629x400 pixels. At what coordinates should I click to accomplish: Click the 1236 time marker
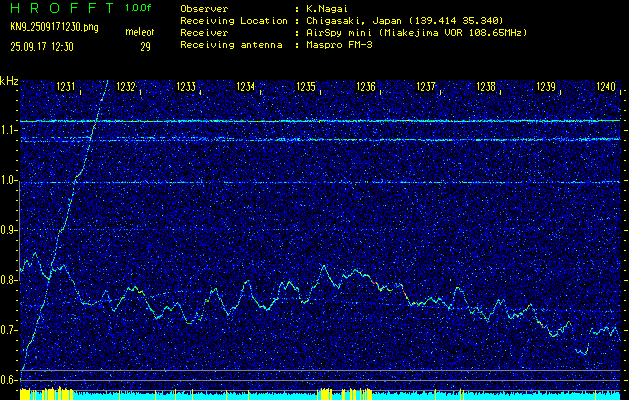click(366, 86)
